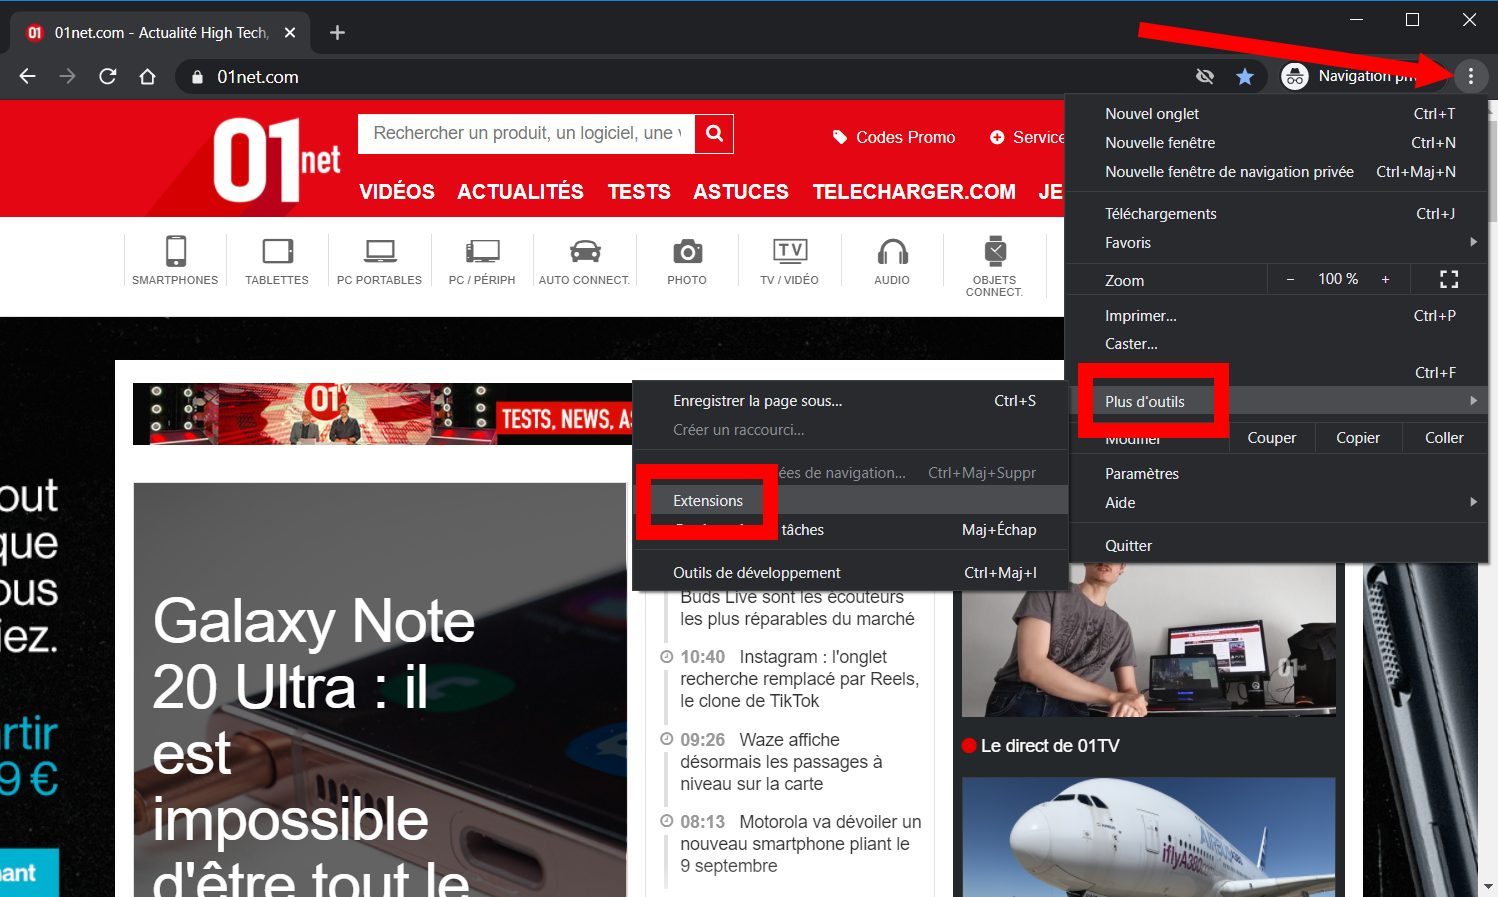1498x897 pixels.
Task: Open the VIDÉOS navigation link
Action: tap(397, 191)
